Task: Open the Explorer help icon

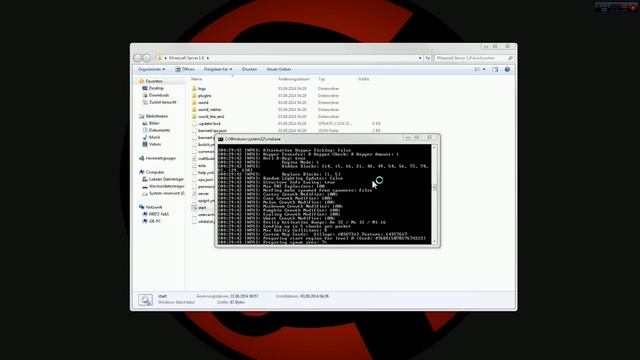Action: tap(507, 69)
